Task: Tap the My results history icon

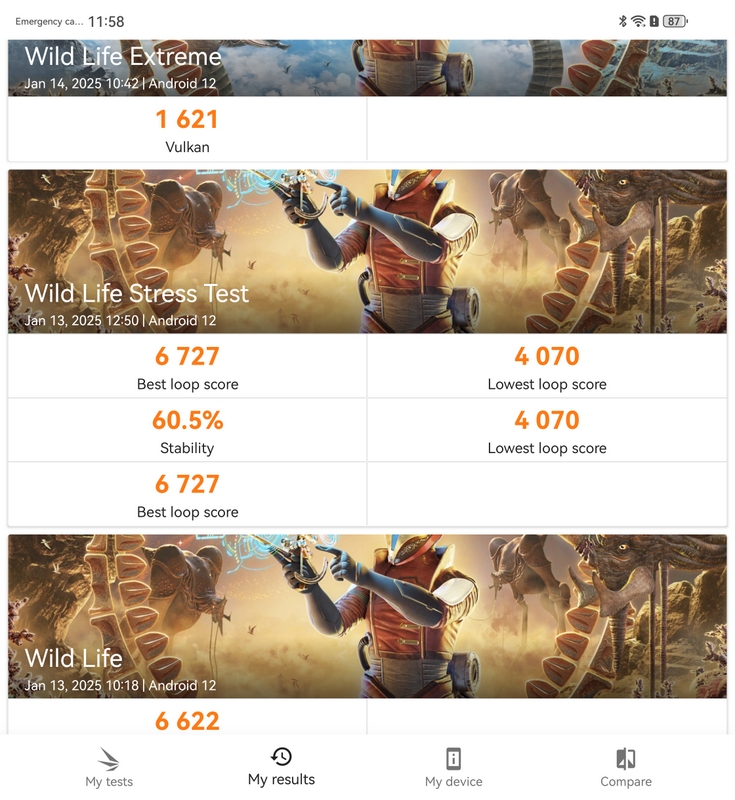Action: (x=281, y=756)
